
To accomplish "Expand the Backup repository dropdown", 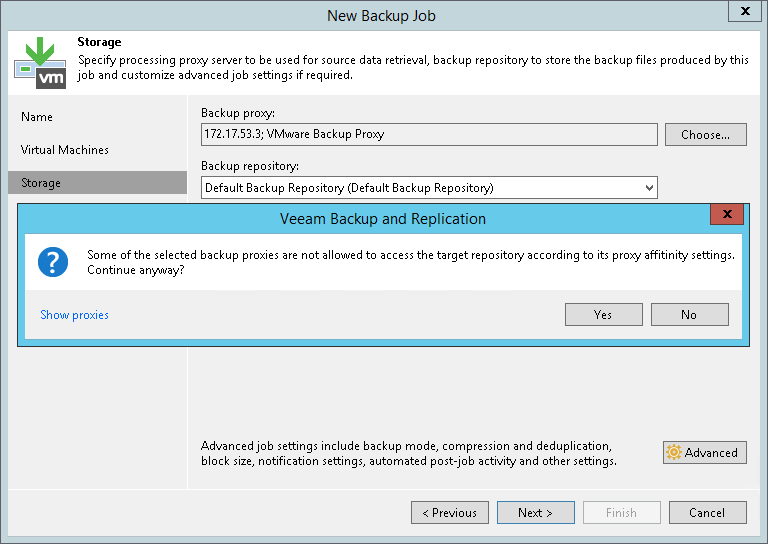I will click(x=649, y=187).
